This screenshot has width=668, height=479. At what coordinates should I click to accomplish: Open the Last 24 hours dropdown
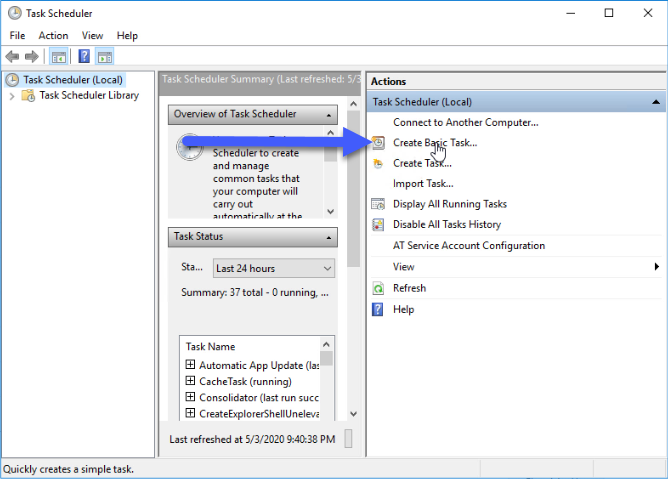coord(274,268)
